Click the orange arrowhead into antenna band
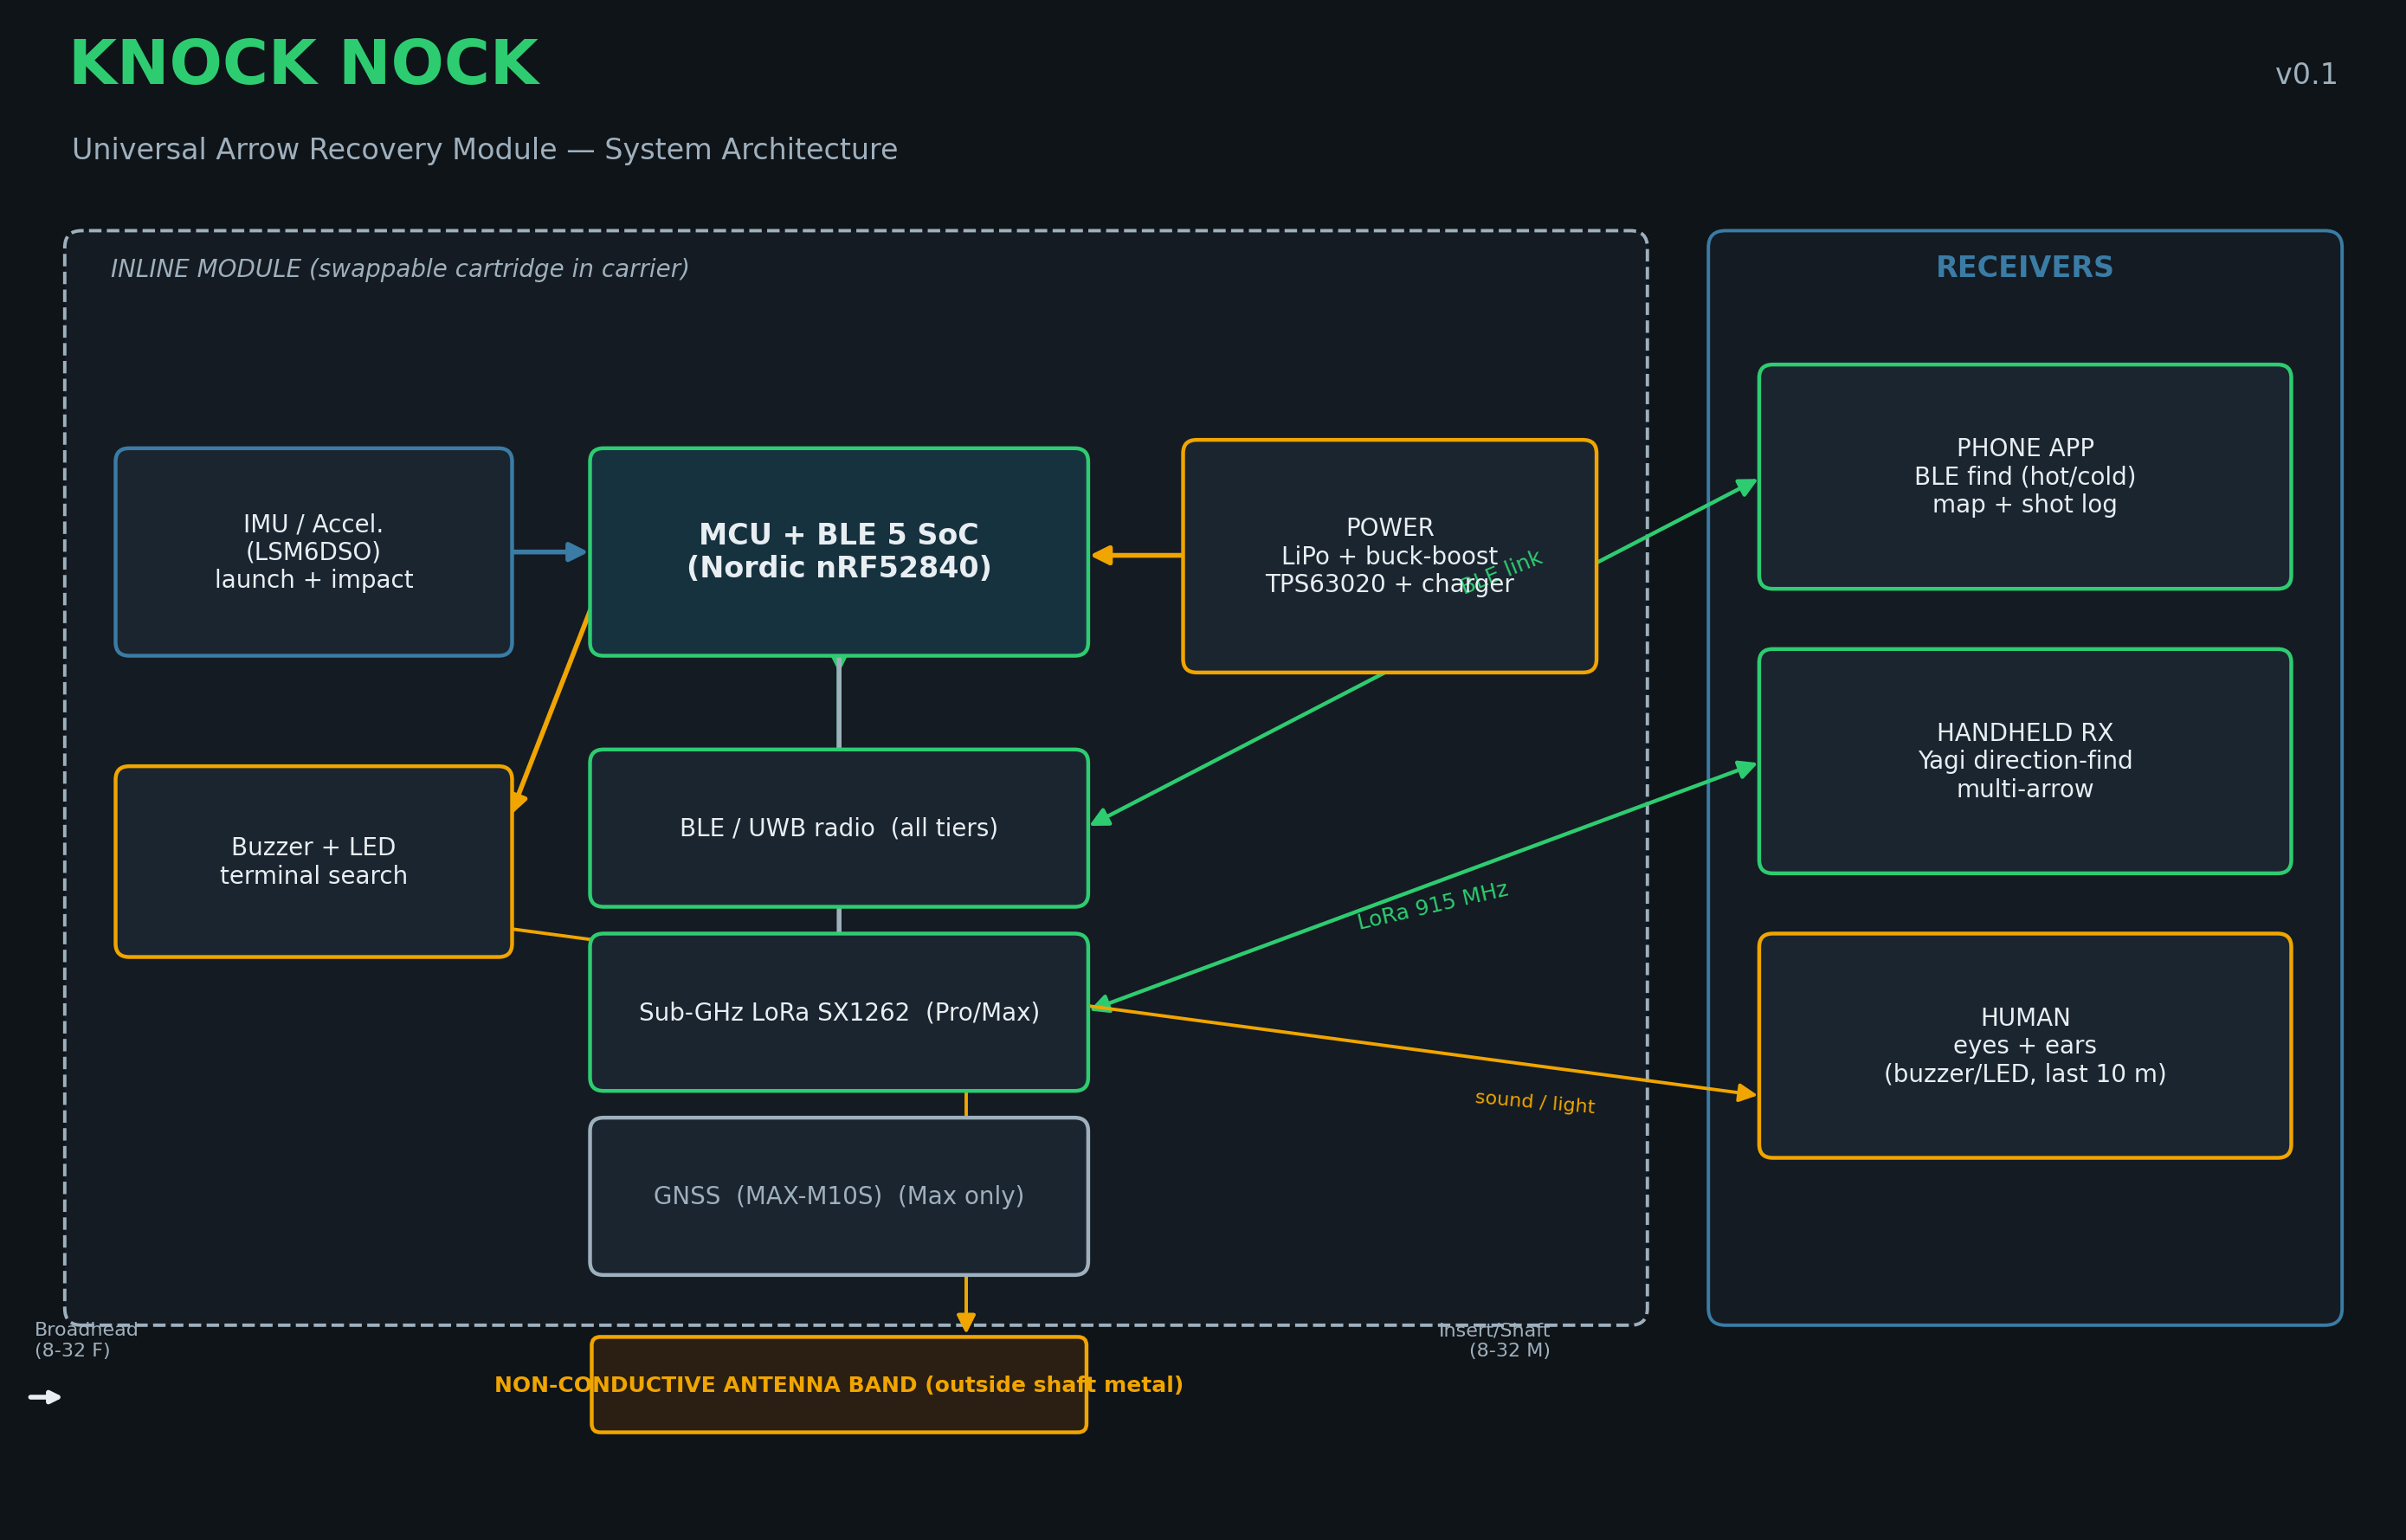 pos(966,1323)
